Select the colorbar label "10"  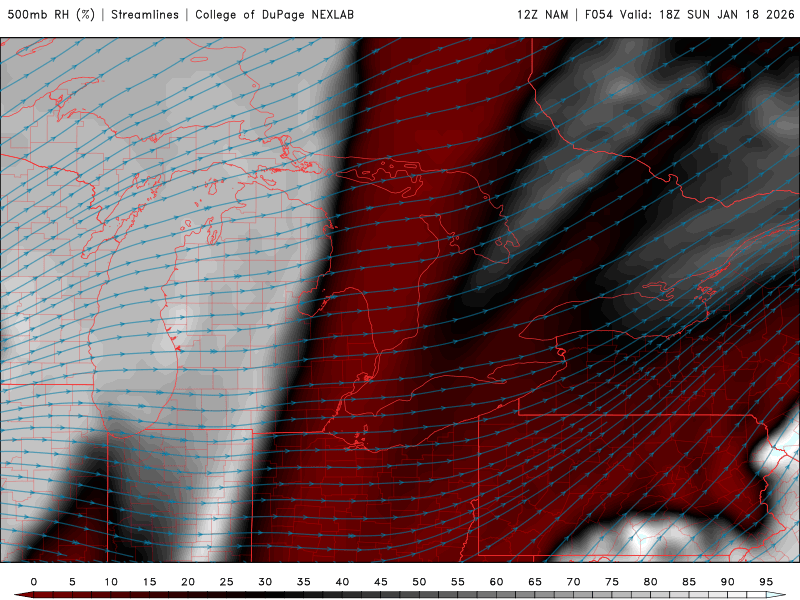click(x=111, y=582)
